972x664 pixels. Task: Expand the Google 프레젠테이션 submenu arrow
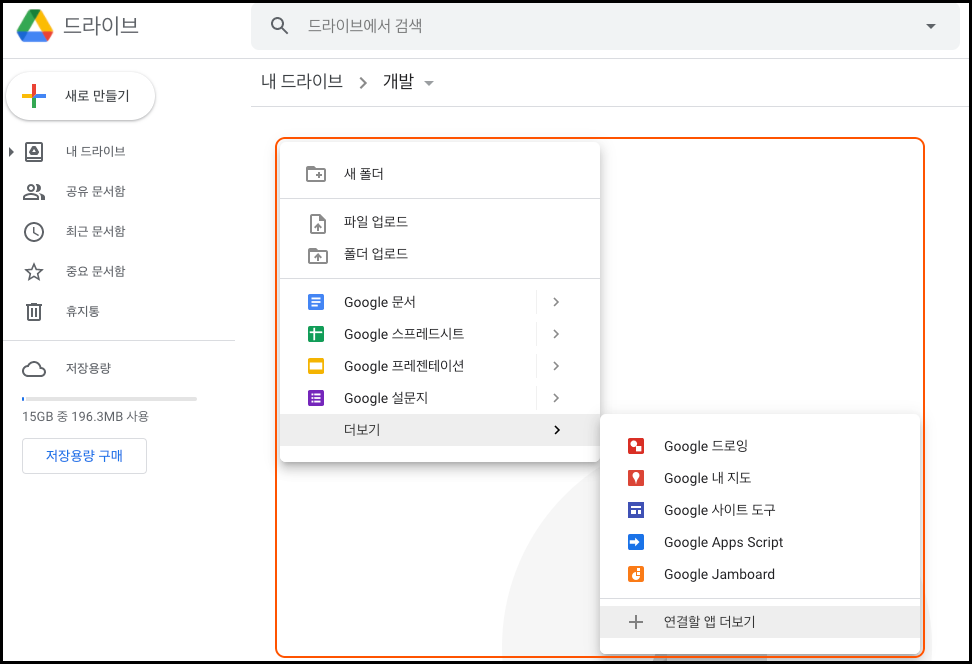point(556,366)
